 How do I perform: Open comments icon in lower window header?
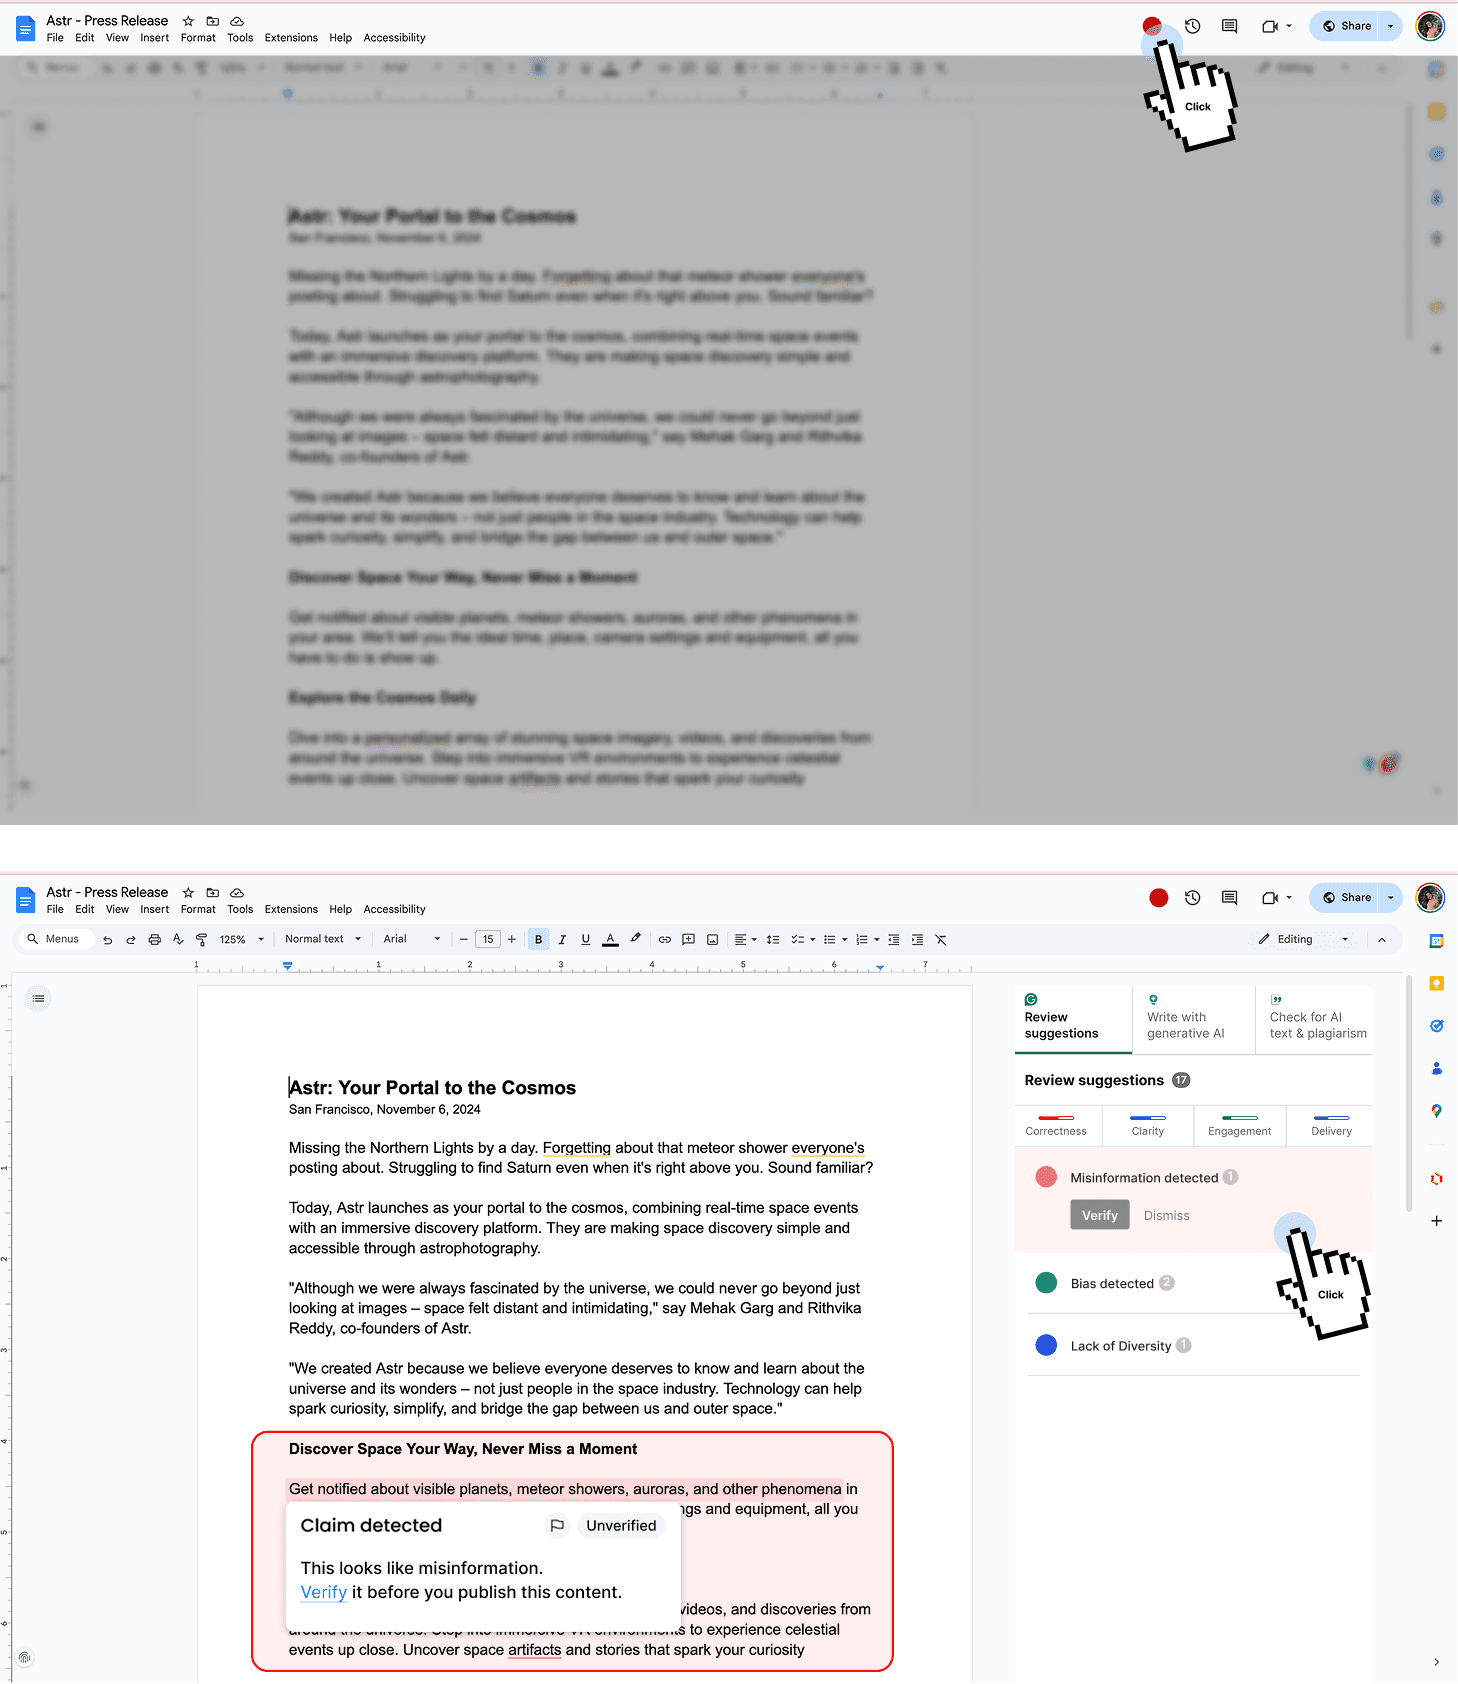(1229, 898)
